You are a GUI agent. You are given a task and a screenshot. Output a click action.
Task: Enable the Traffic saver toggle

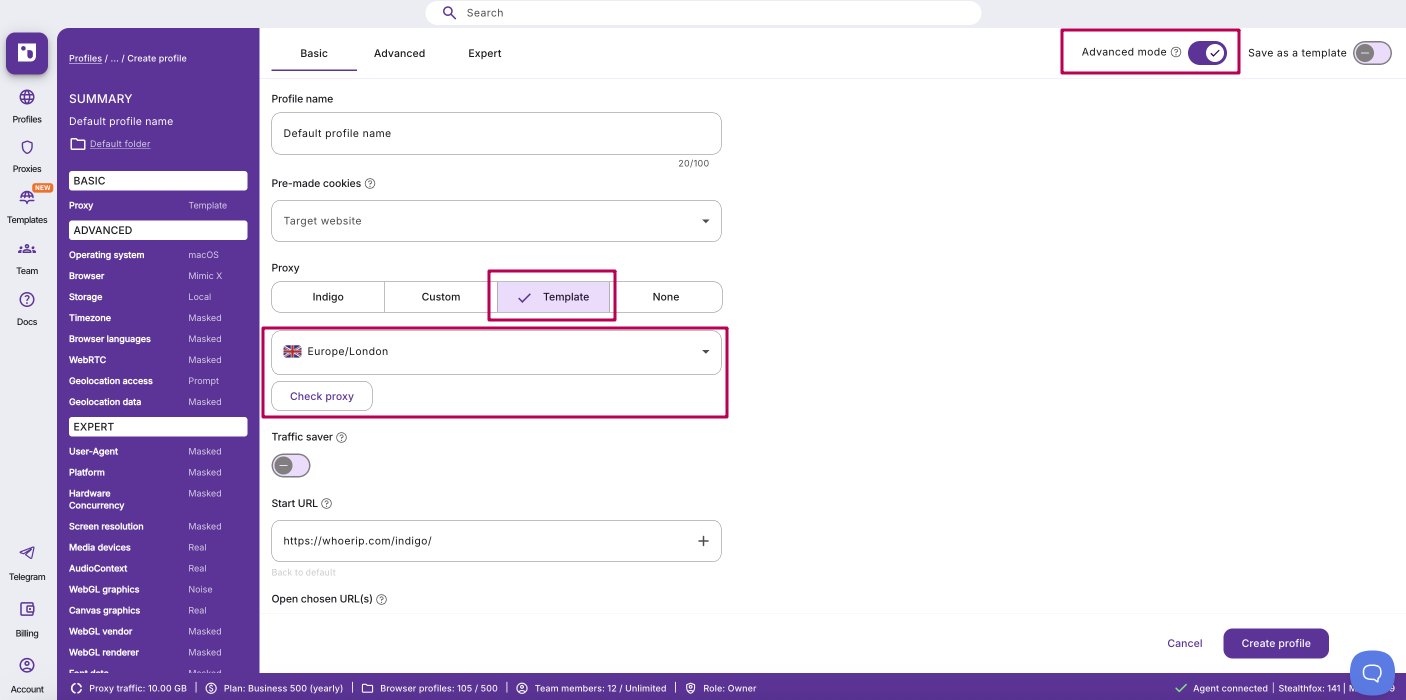[x=290, y=465]
